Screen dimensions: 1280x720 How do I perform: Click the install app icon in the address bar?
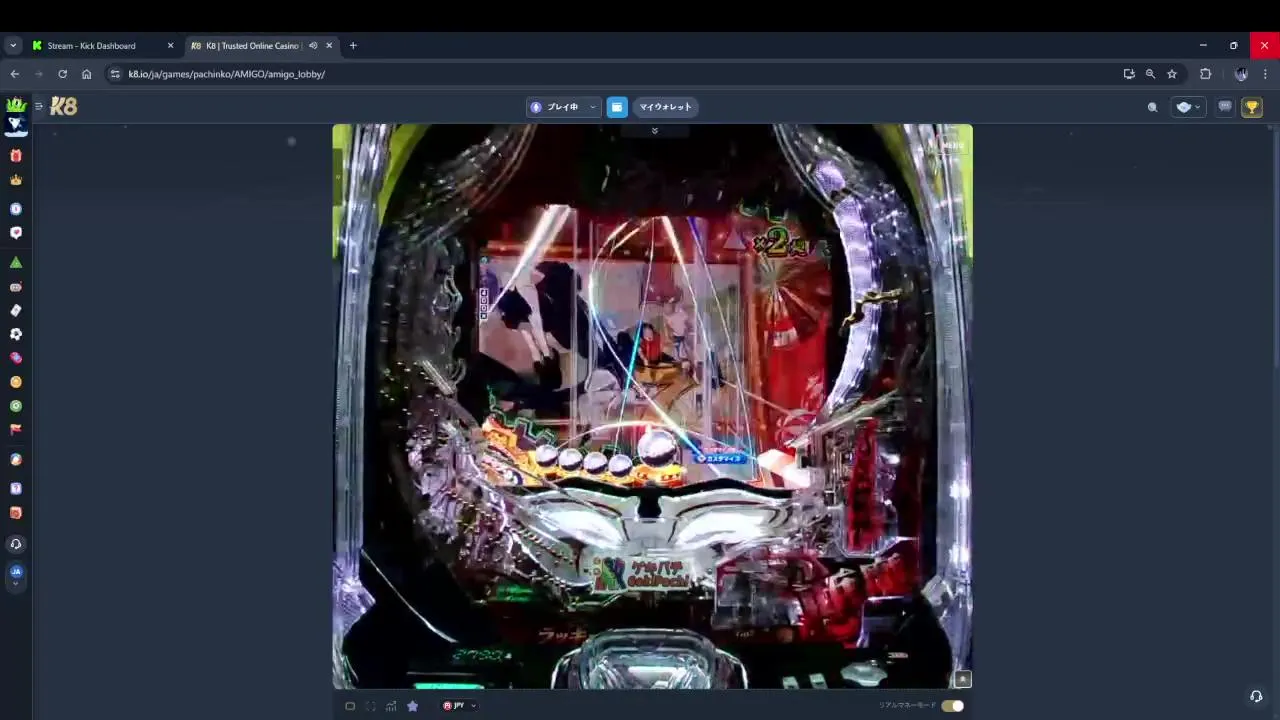1129,74
